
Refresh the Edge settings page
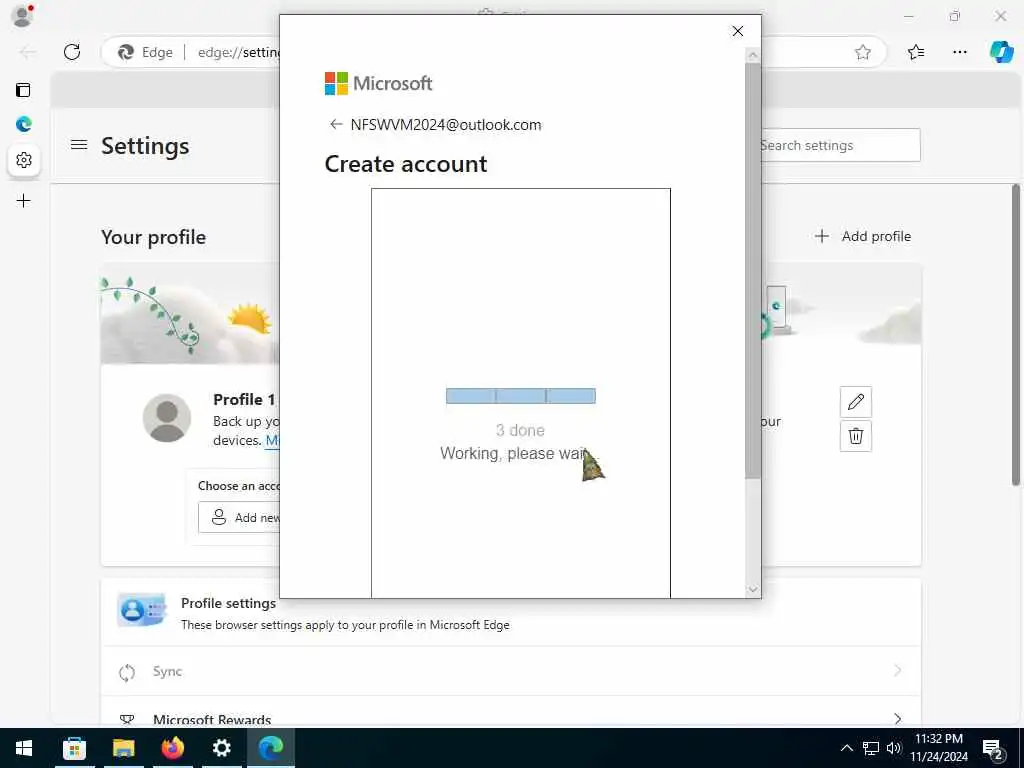click(x=72, y=52)
